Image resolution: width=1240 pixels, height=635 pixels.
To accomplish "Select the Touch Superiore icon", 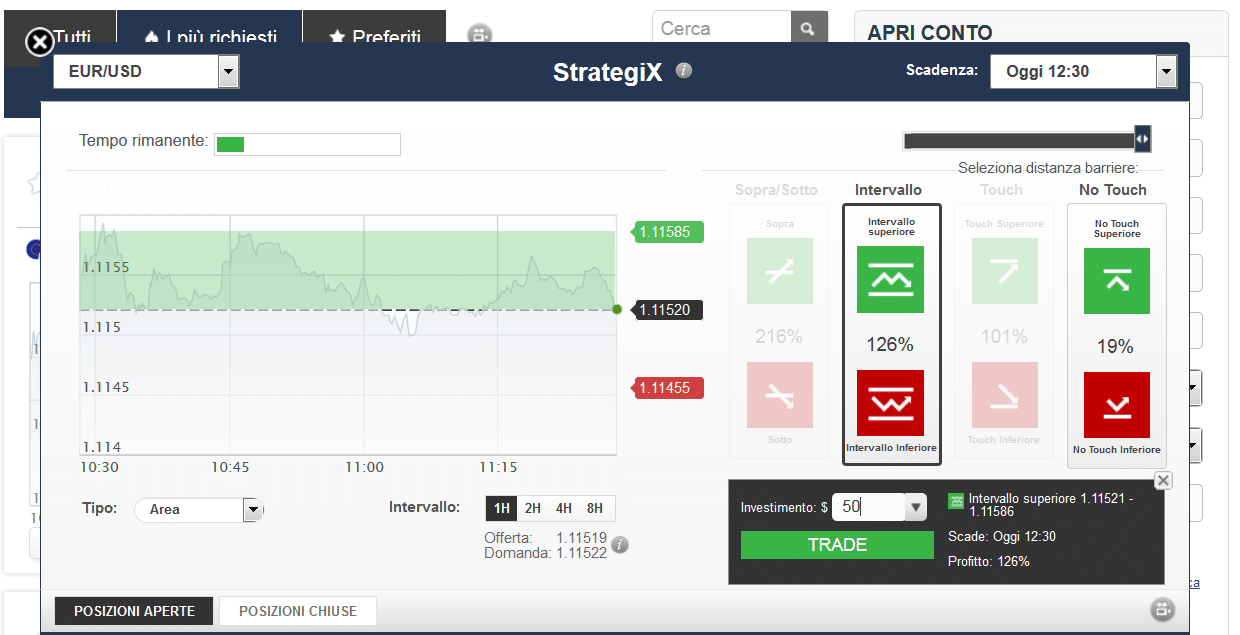I will pyautogui.click(x=1004, y=271).
